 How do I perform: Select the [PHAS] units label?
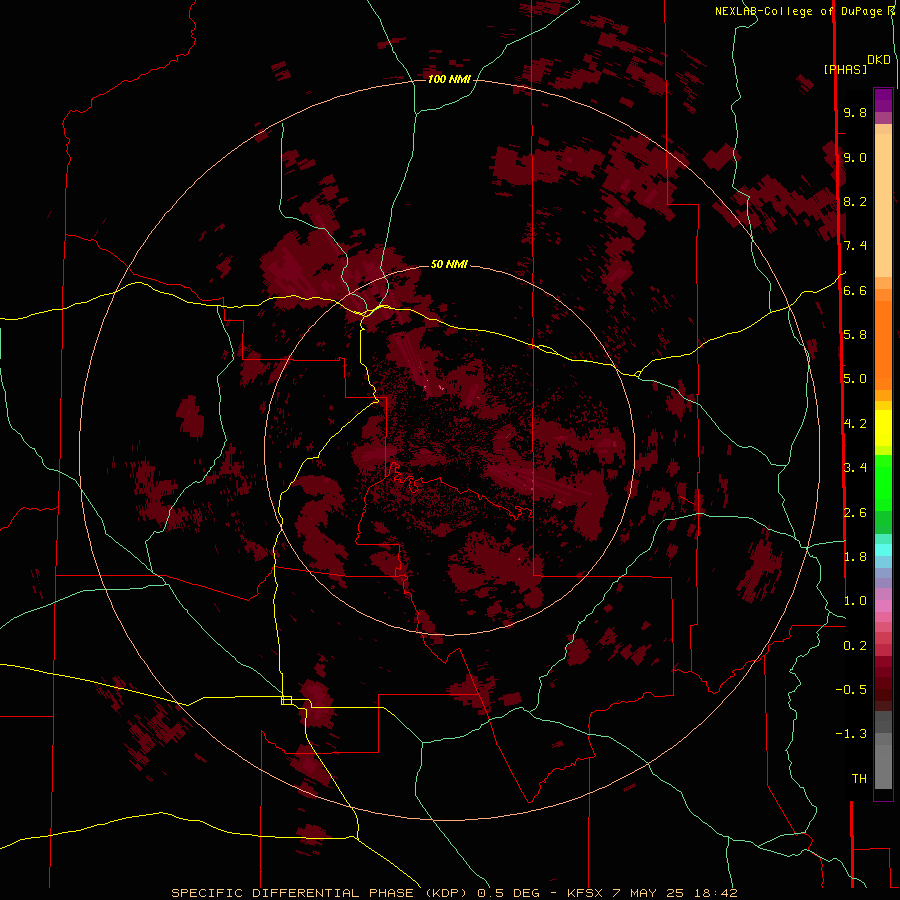click(845, 69)
